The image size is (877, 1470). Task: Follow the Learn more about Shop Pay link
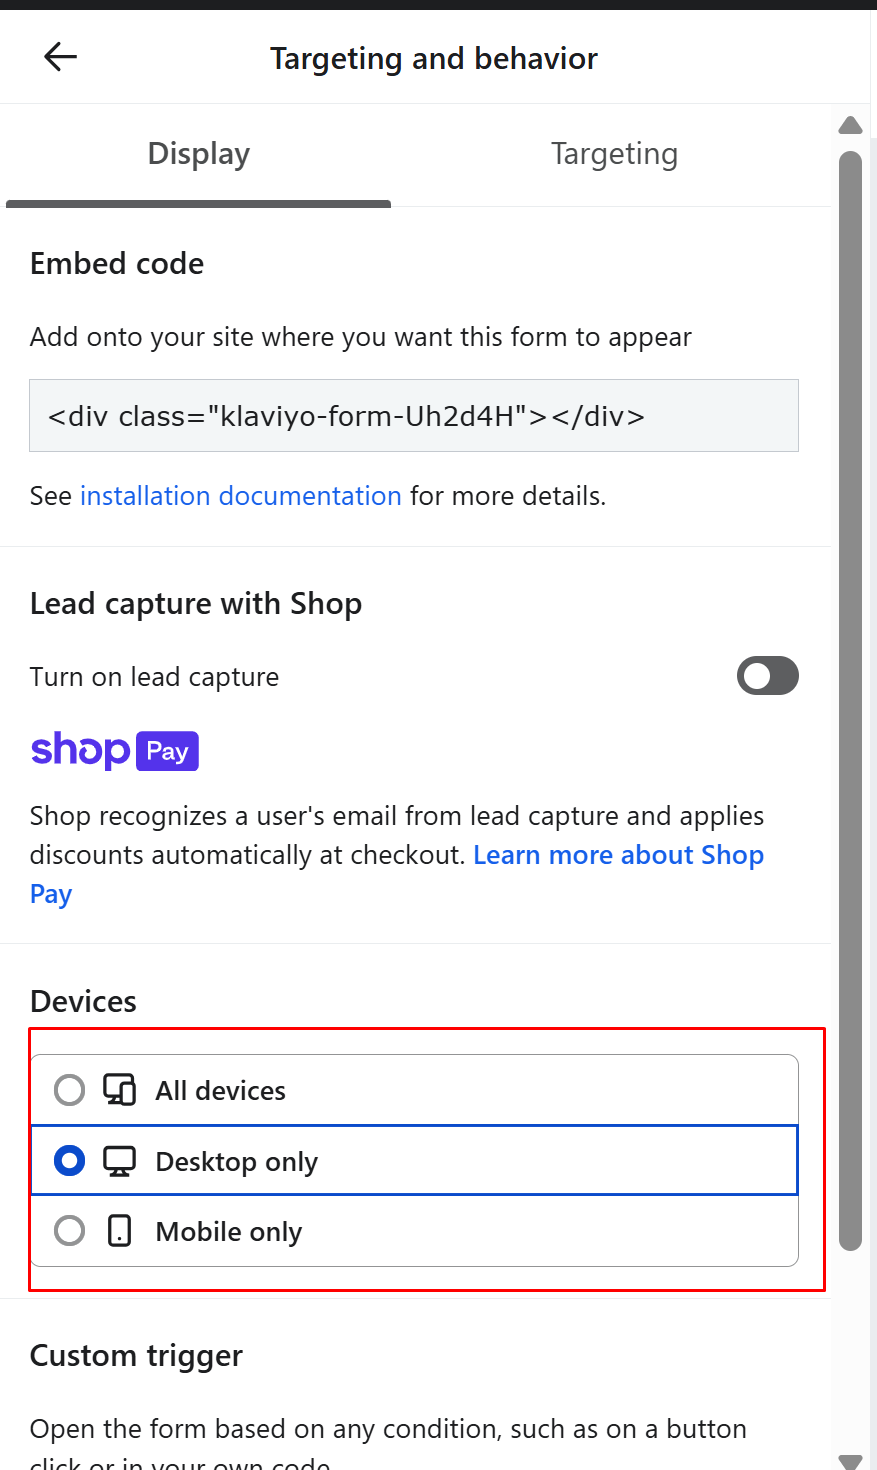(618, 856)
